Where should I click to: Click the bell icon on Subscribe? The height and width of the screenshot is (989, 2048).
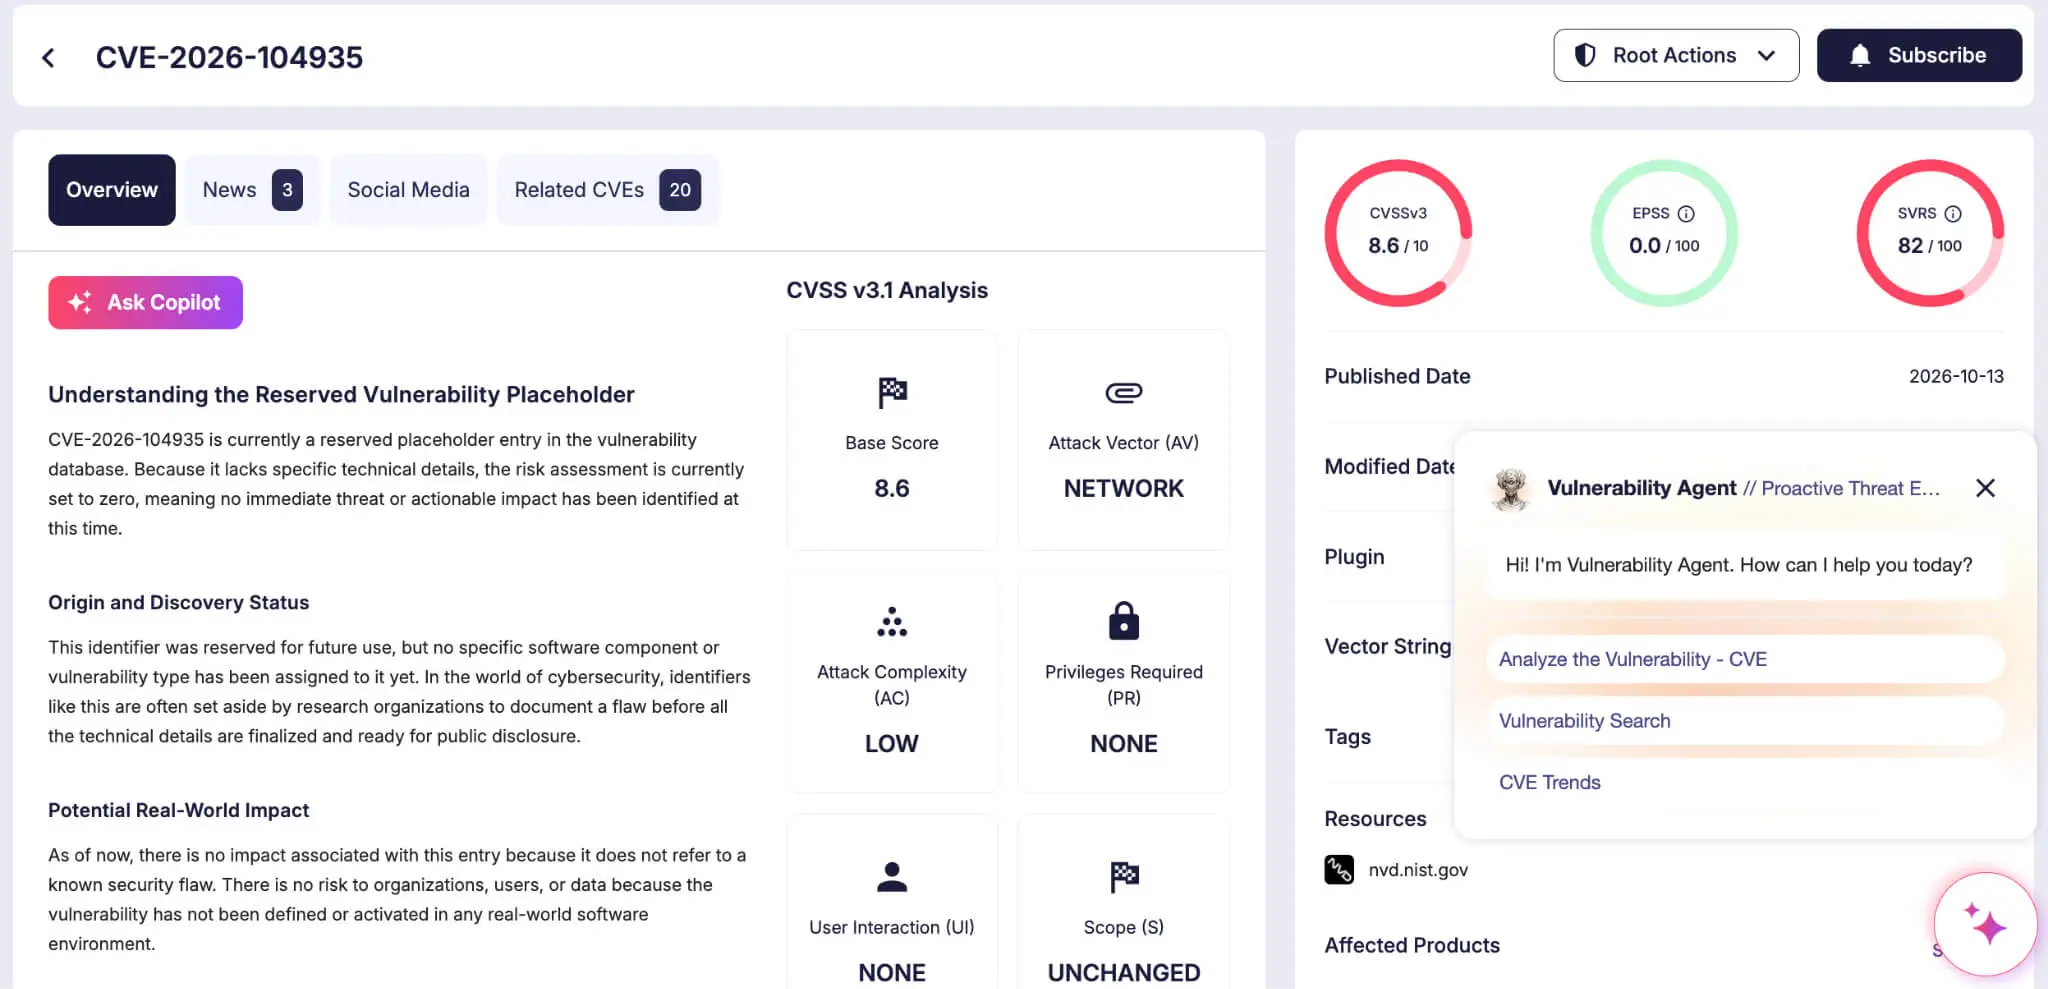click(1860, 55)
